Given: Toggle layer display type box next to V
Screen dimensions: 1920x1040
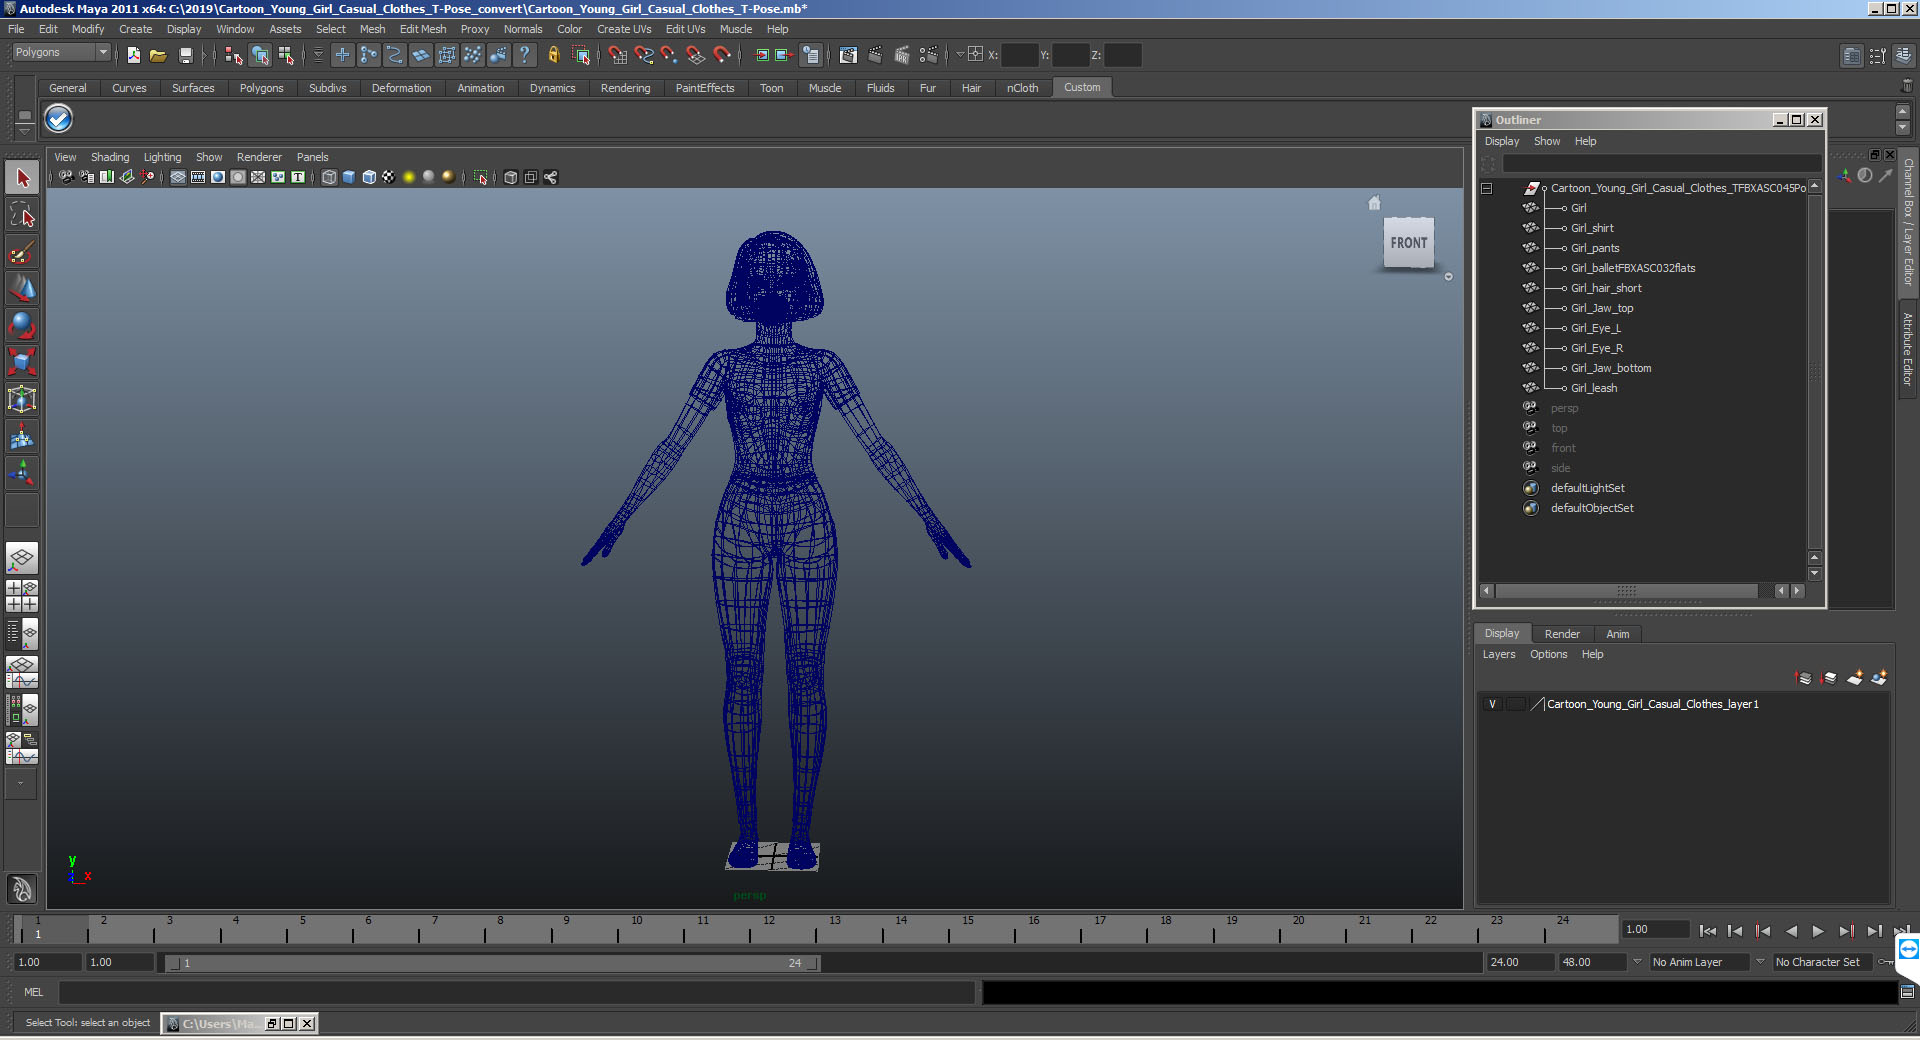Looking at the screenshot, I should (1516, 704).
